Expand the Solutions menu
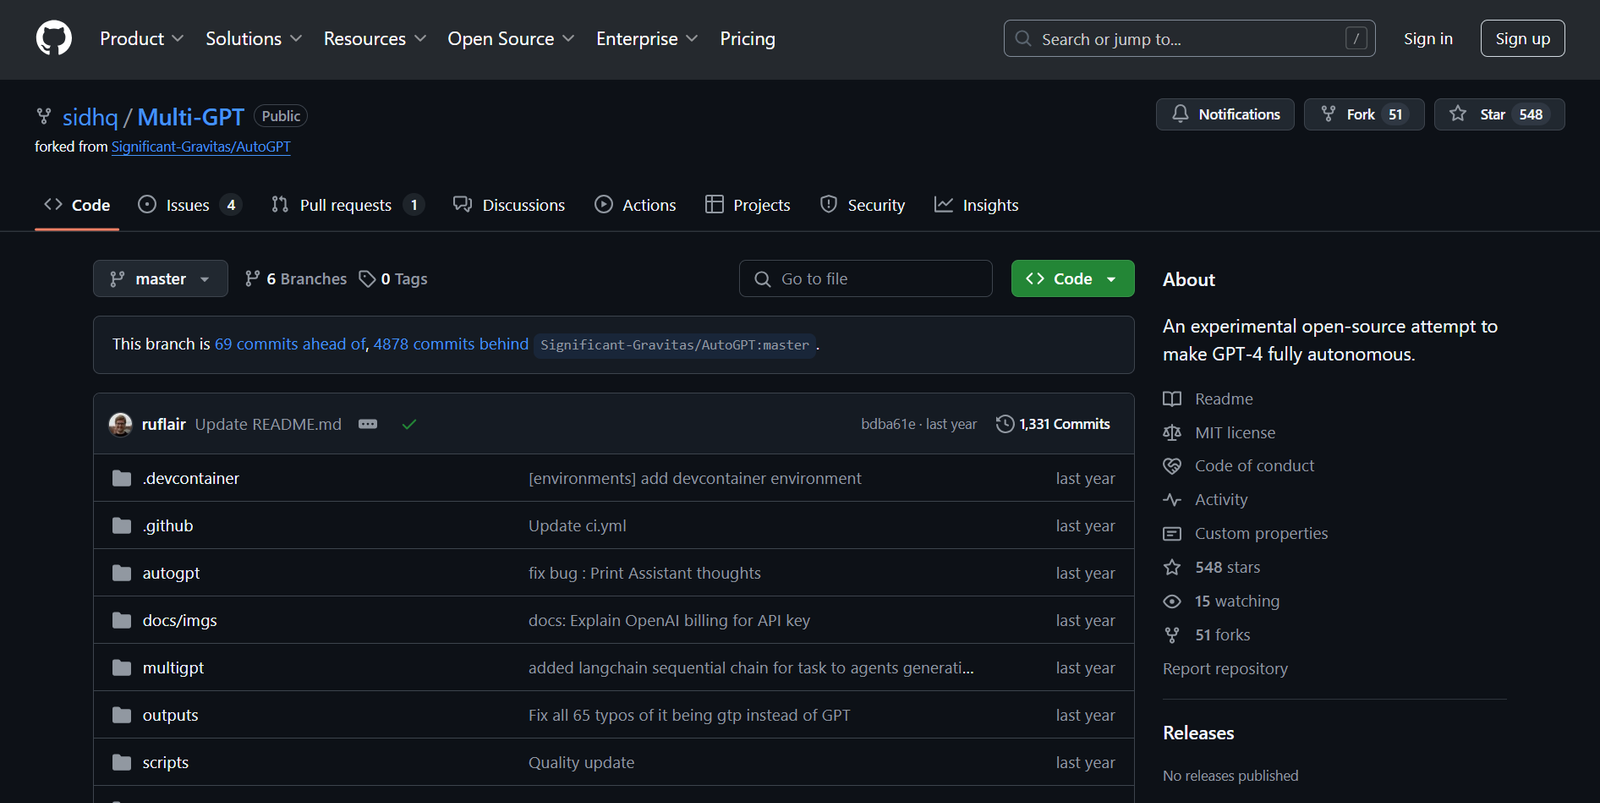1600x803 pixels. click(x=254, y=39)
